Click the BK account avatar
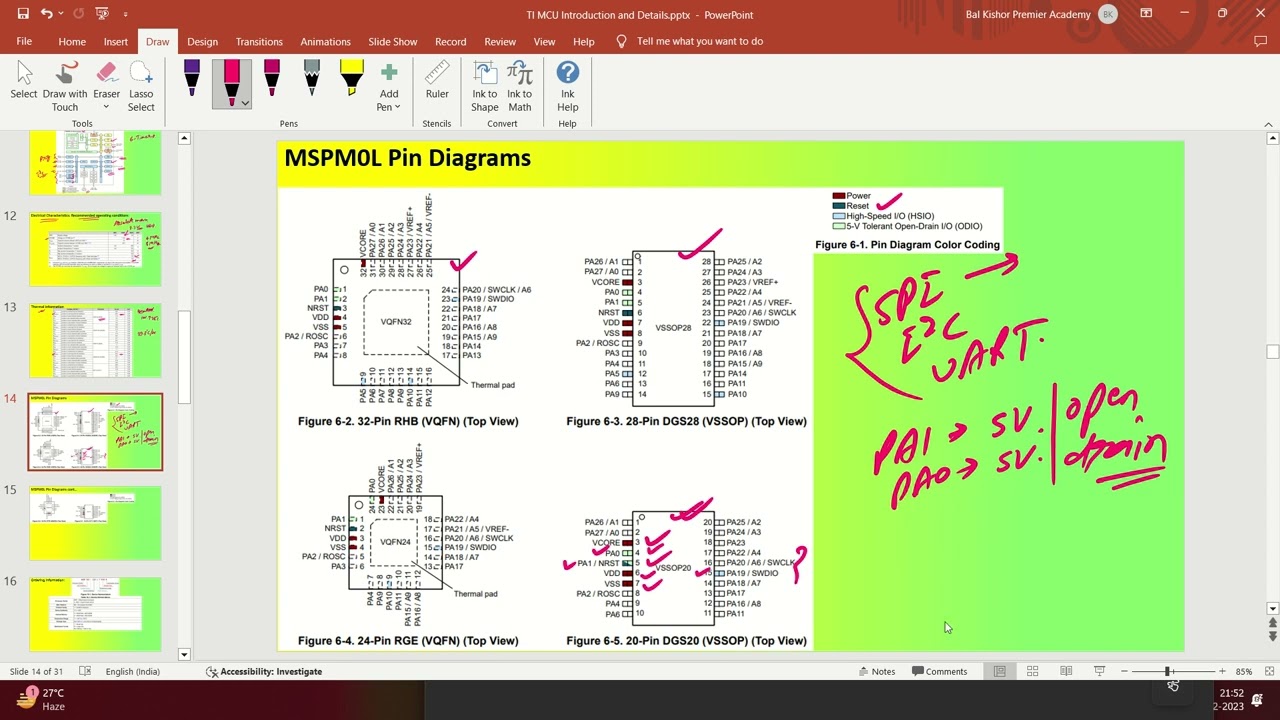This screenshot has width=1280, height=720. coord(1107,14)
